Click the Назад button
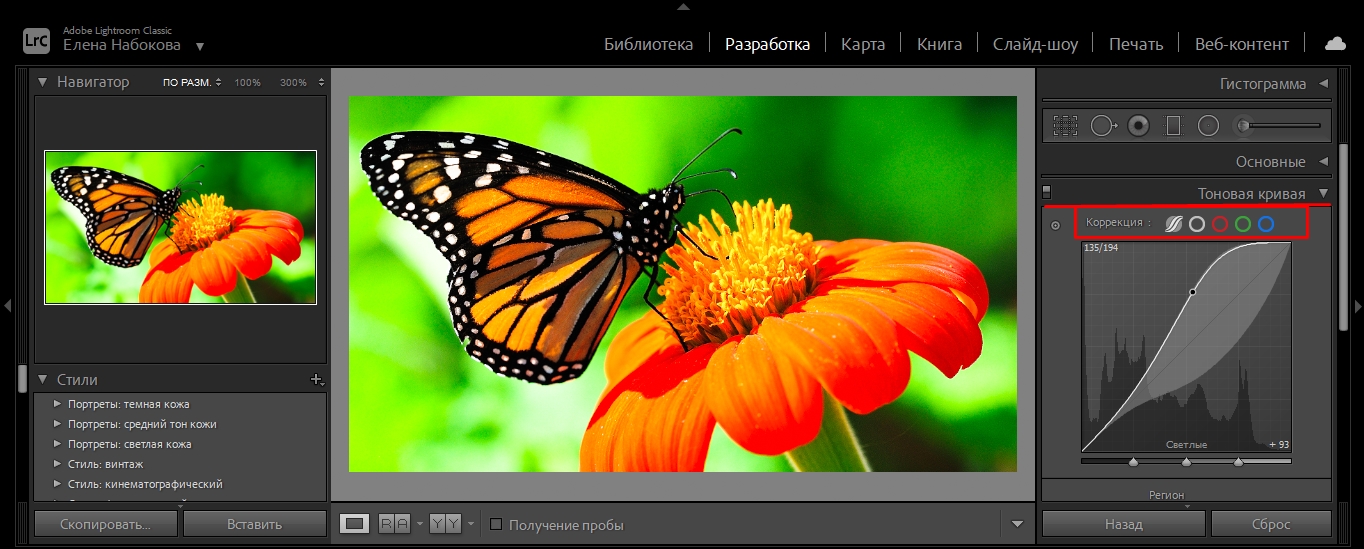 coord(1123,524)
